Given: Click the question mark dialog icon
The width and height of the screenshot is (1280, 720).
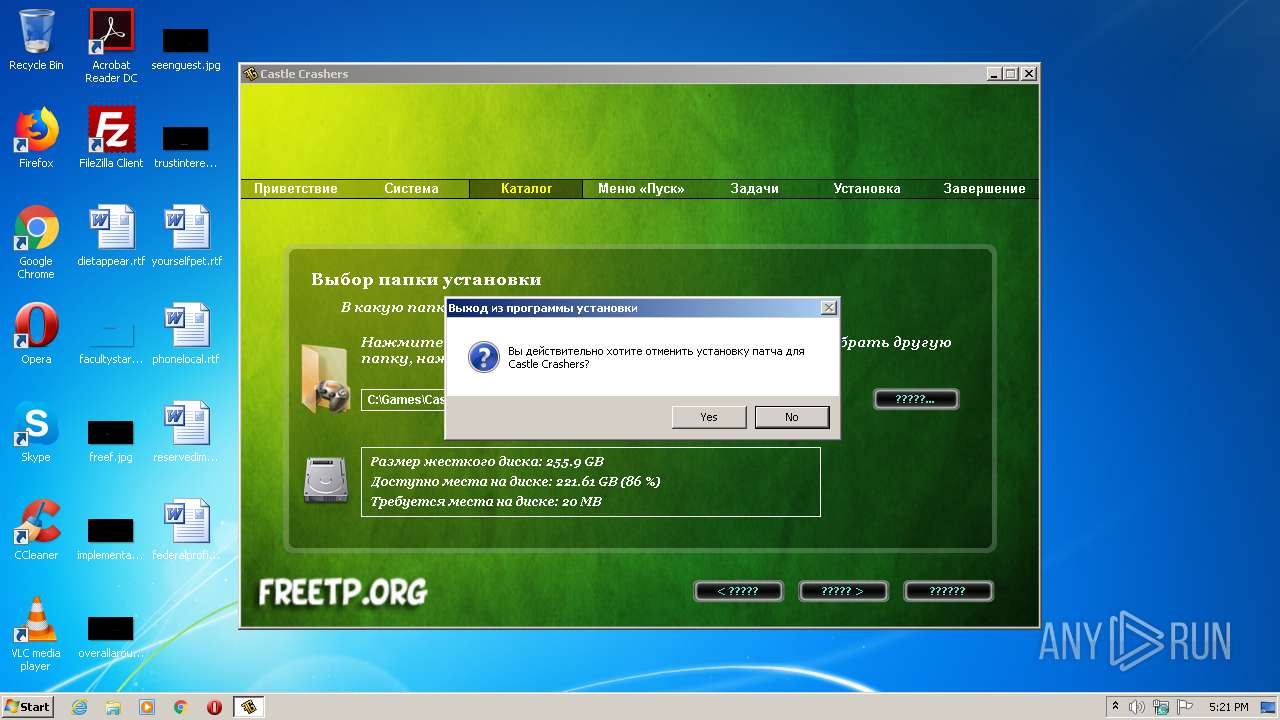Looking at the screenshot, I should point(484,358).
